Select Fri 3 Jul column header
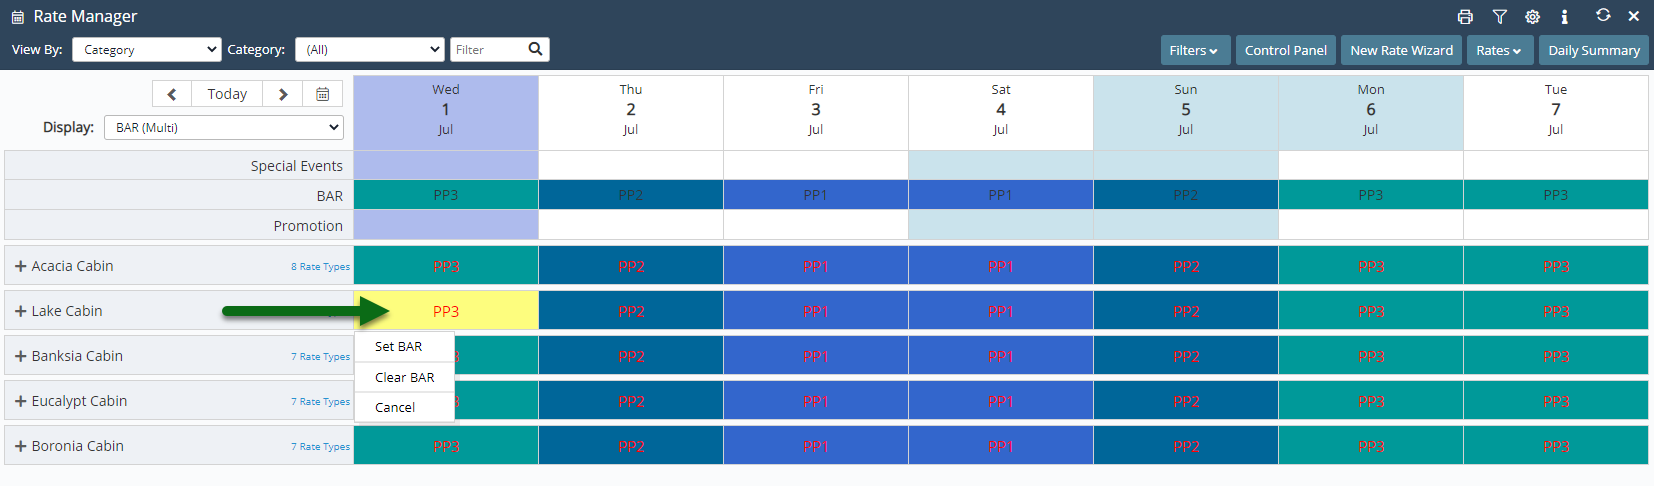 816,112
